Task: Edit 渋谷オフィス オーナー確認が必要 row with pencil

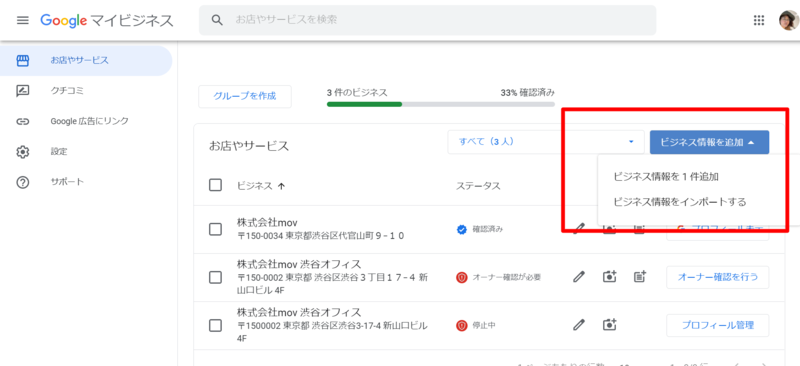Action: 578,277
